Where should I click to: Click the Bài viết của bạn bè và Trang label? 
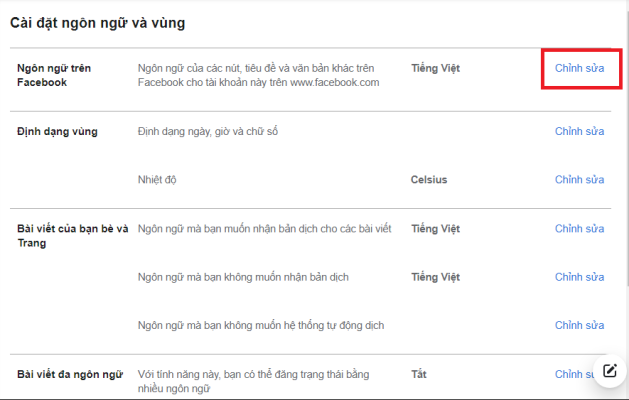[73, 236]
